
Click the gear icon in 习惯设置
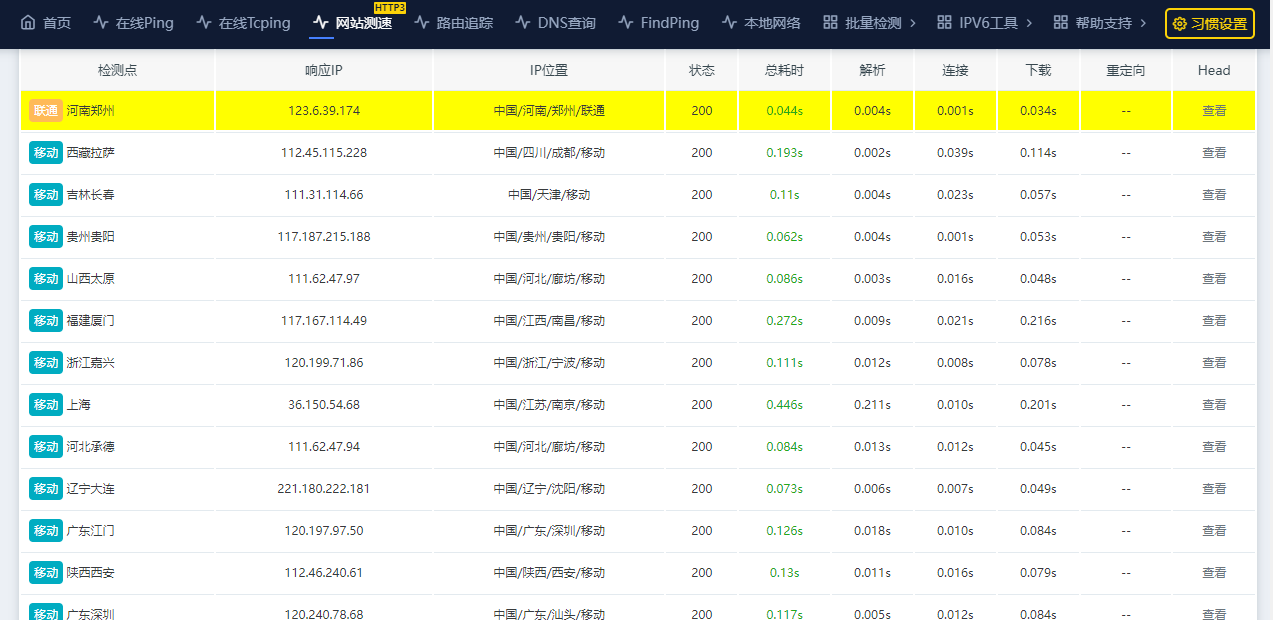(1180, 23)
